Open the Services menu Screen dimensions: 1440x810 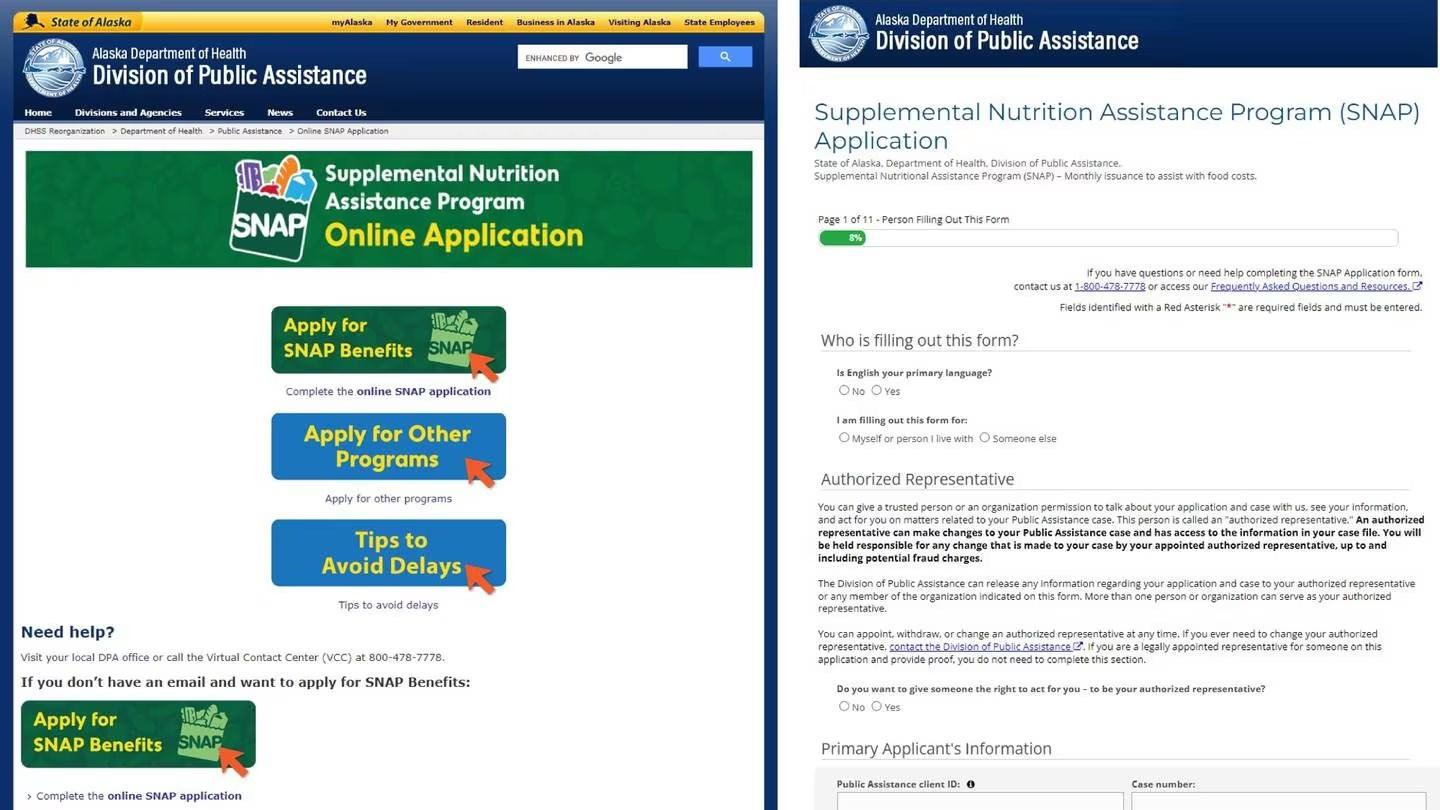coord(224,113)
